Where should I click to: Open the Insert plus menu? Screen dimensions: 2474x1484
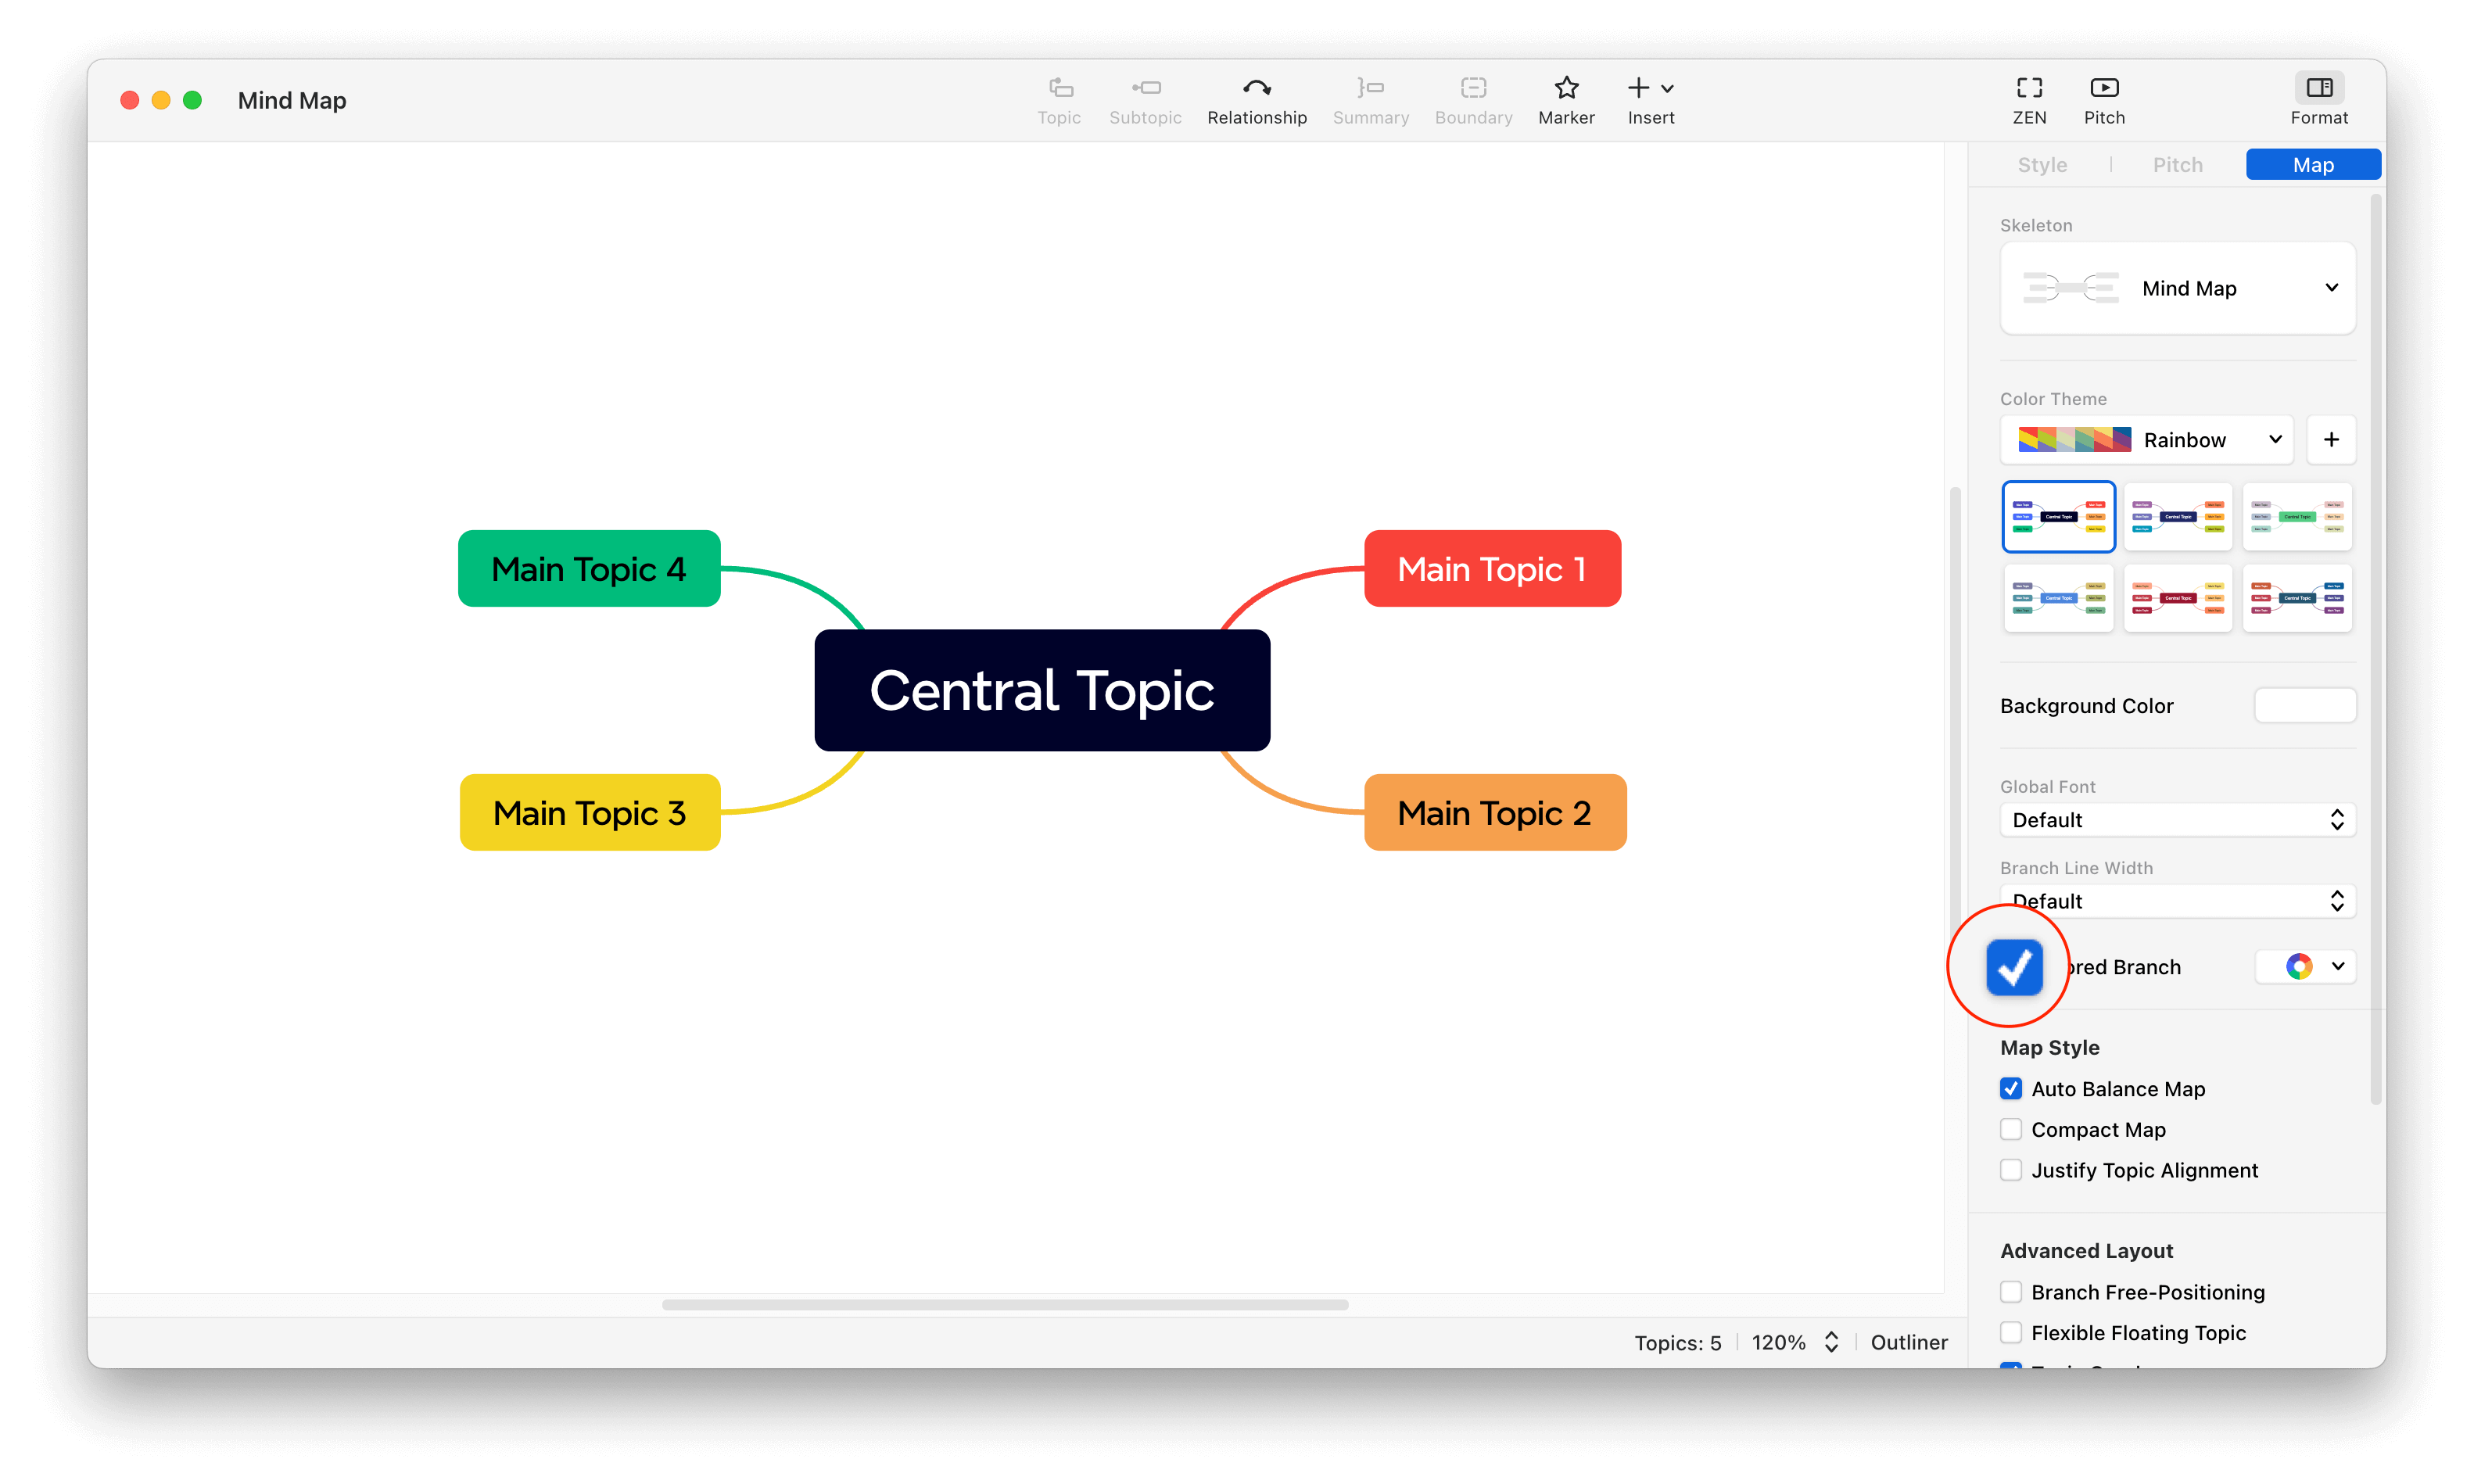click(x=1650, y=100)
